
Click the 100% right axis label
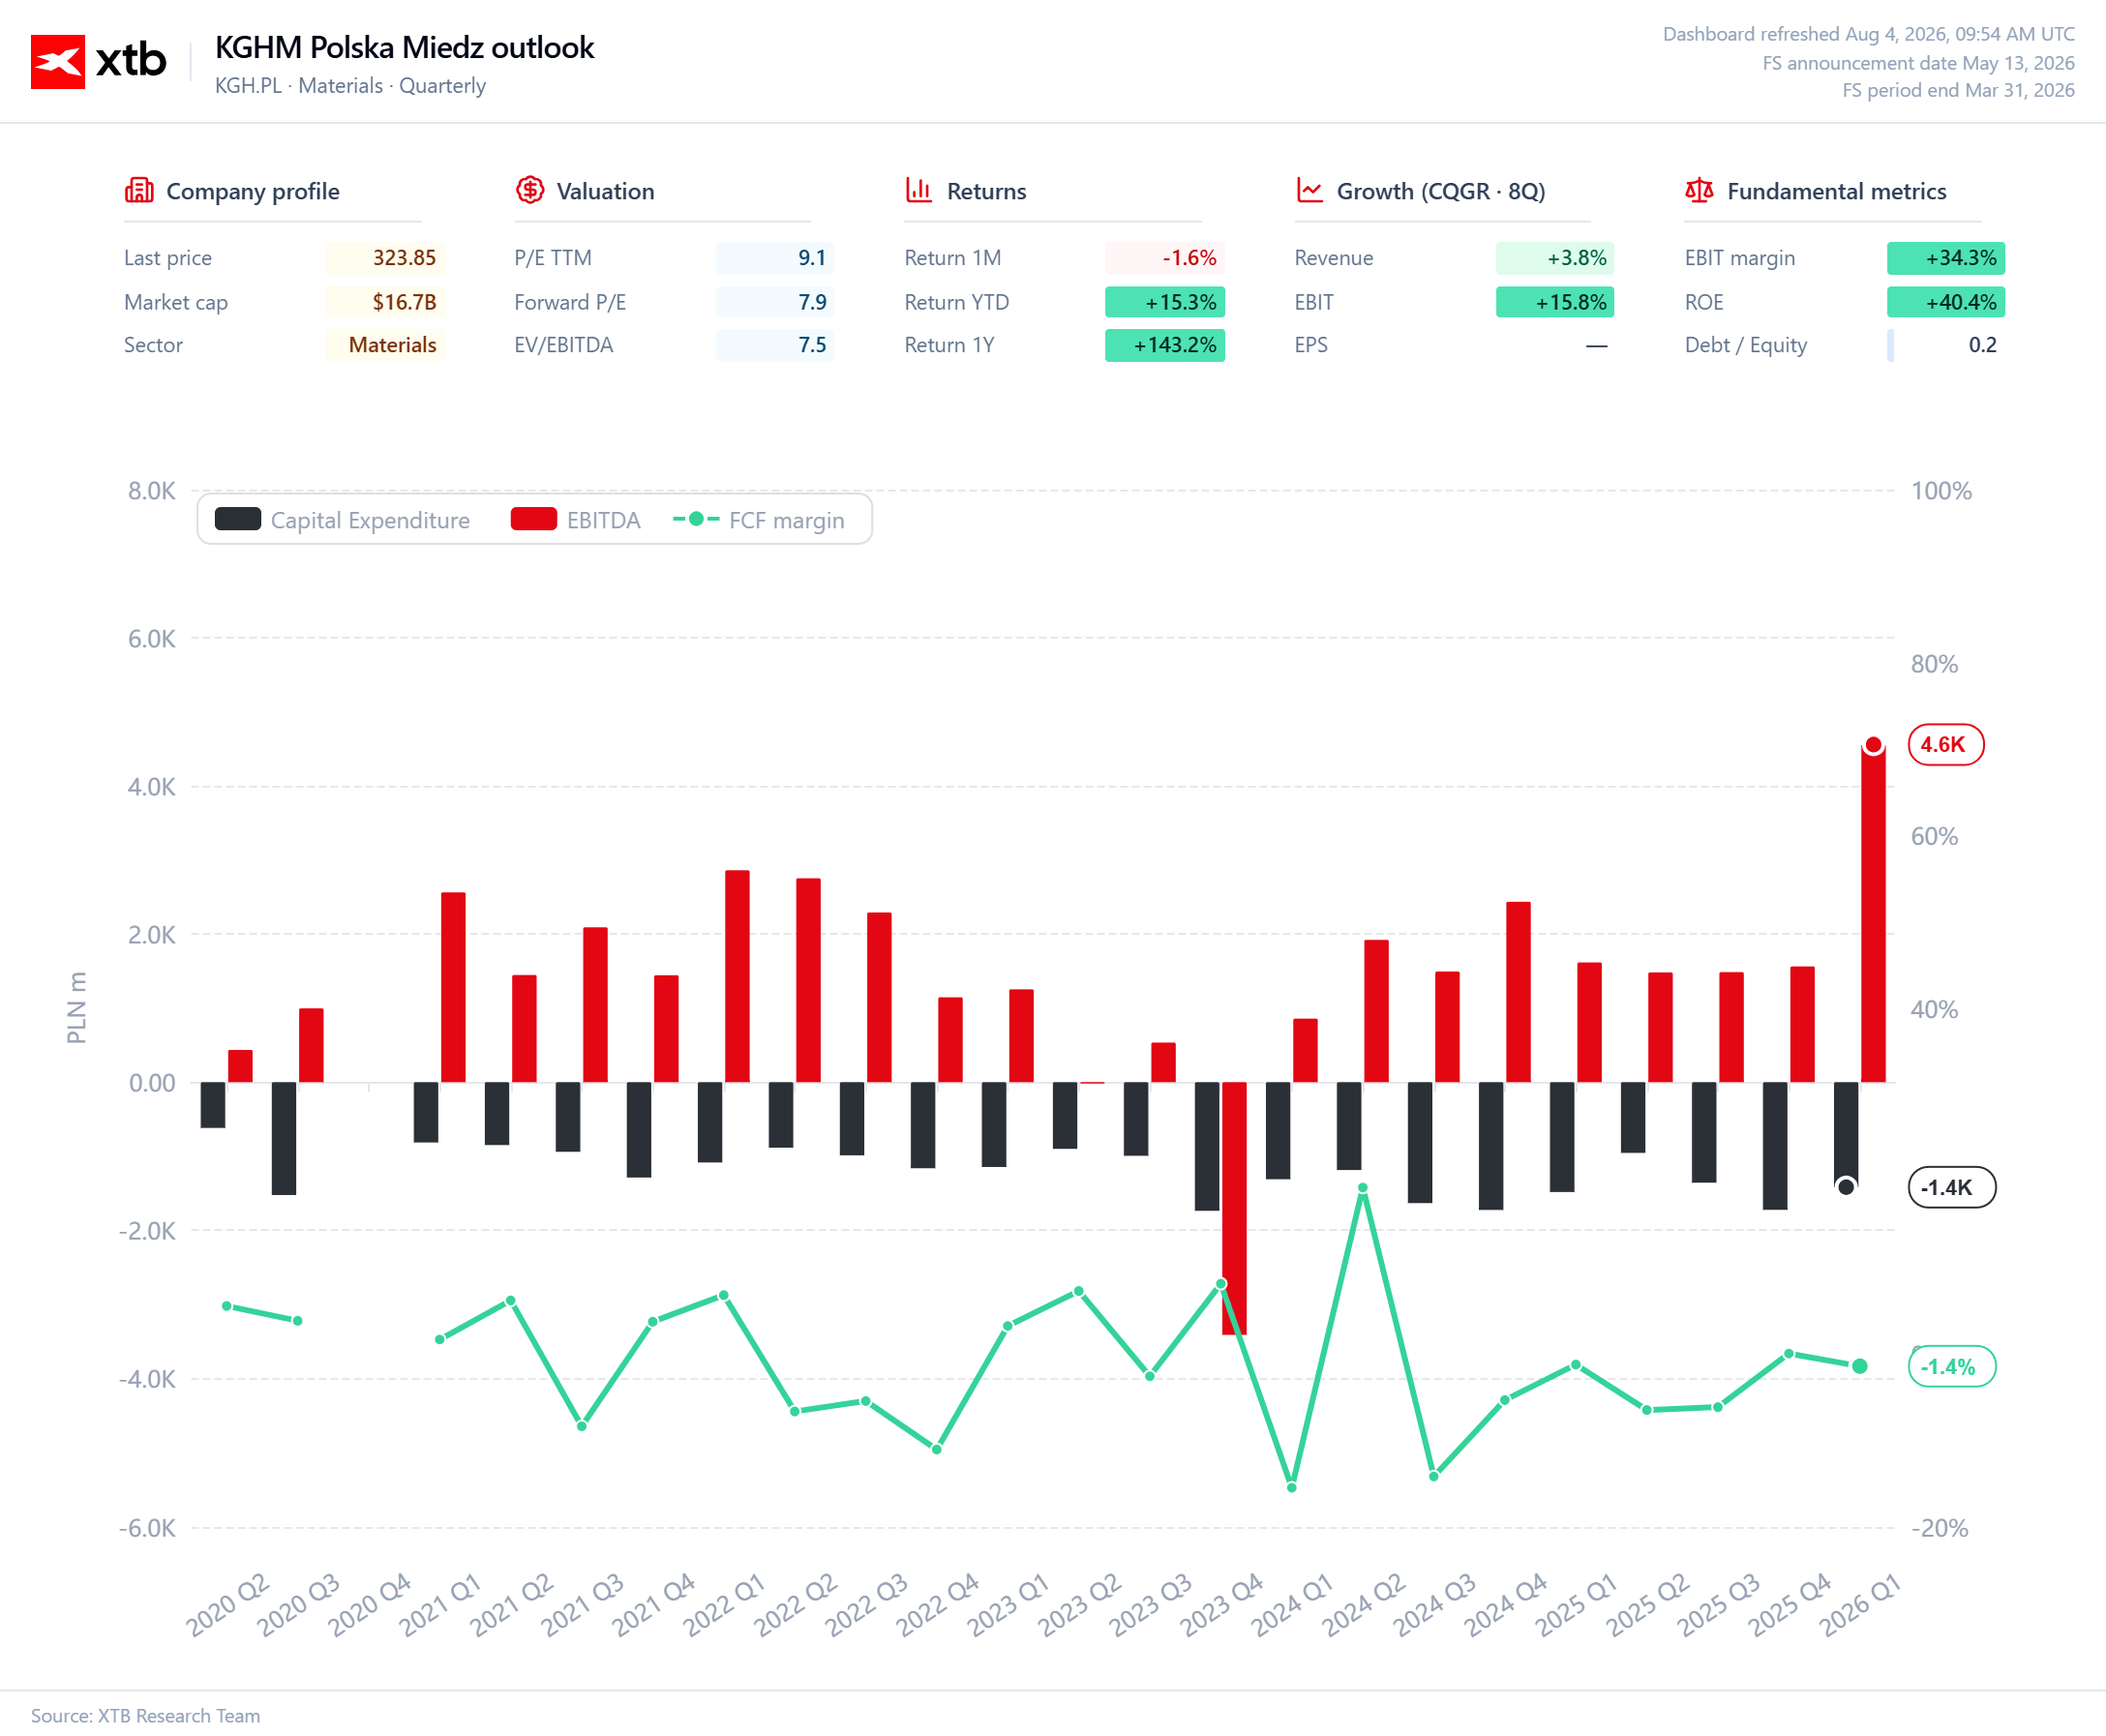click(x=1941, y=491)
